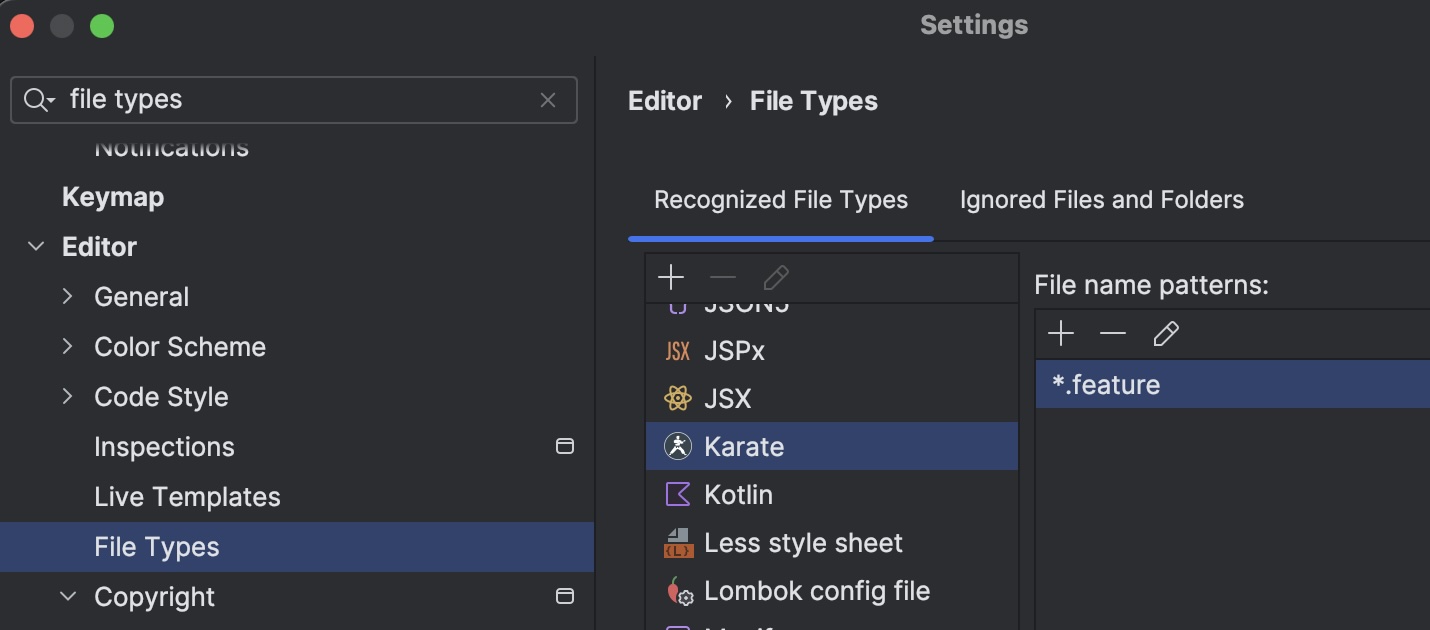Expand the General settings node
This screenshot has width=1430, height=630.
tap(68, 297)
